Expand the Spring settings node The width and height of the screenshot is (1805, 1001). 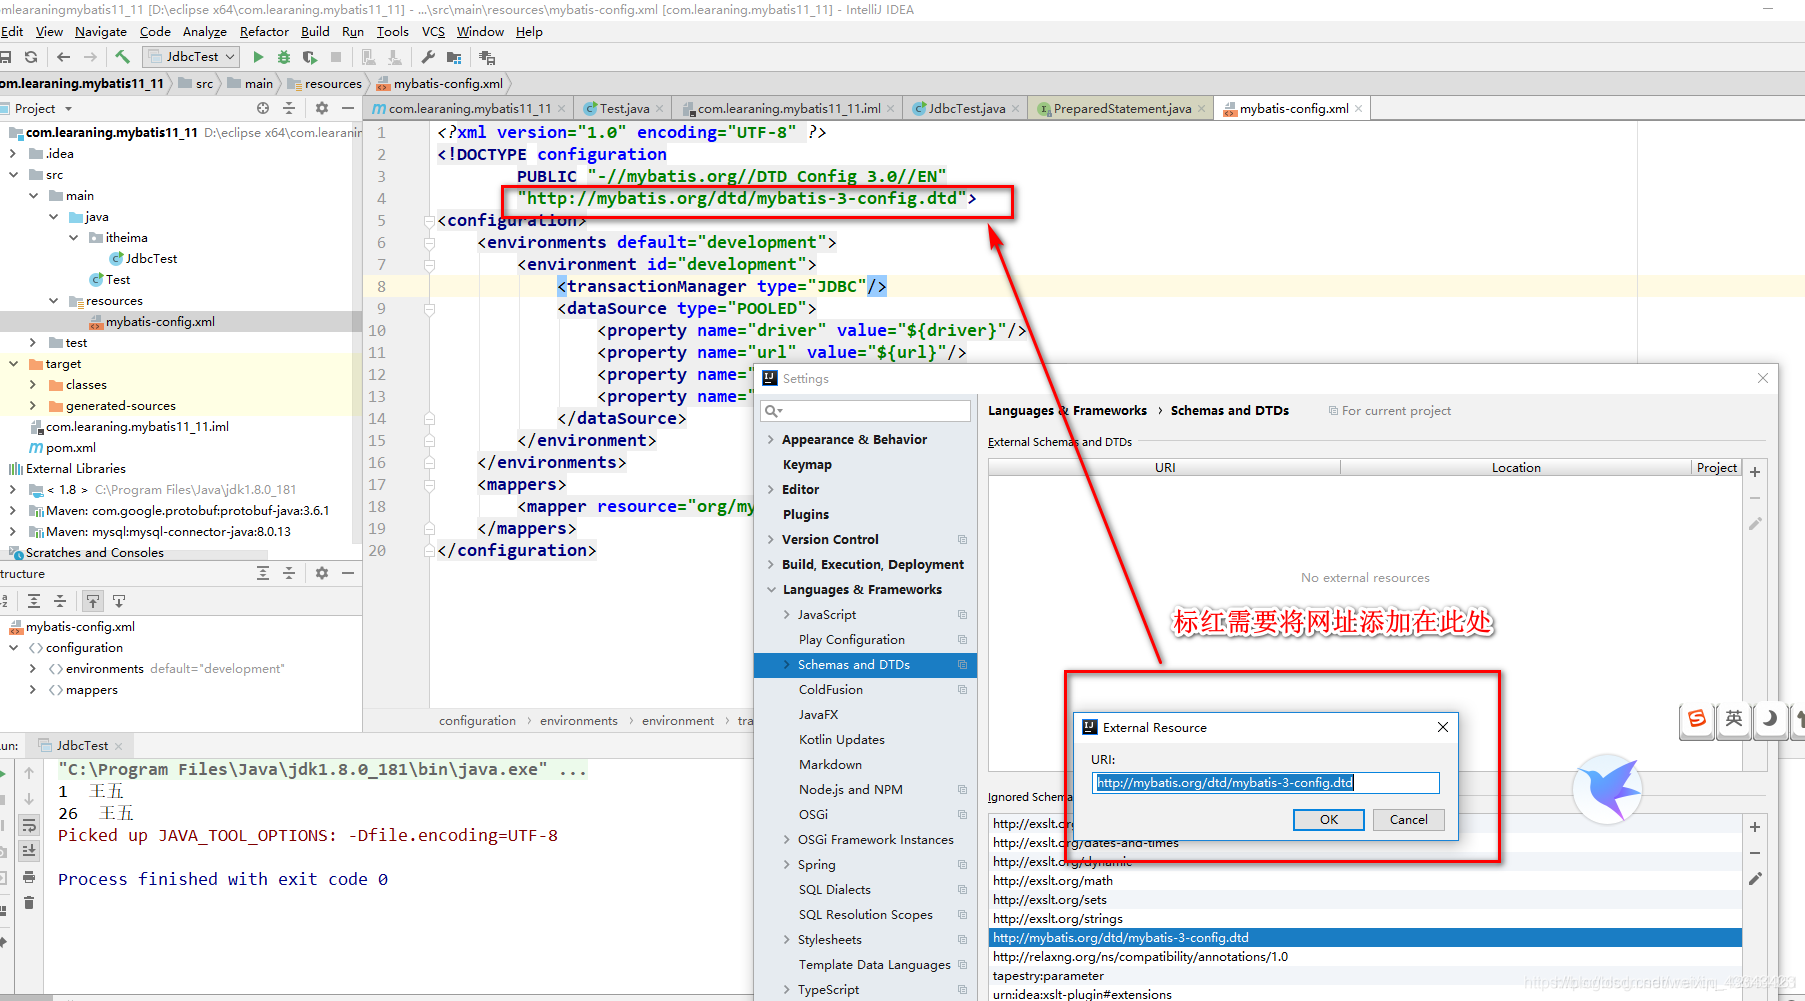[787, 865]
